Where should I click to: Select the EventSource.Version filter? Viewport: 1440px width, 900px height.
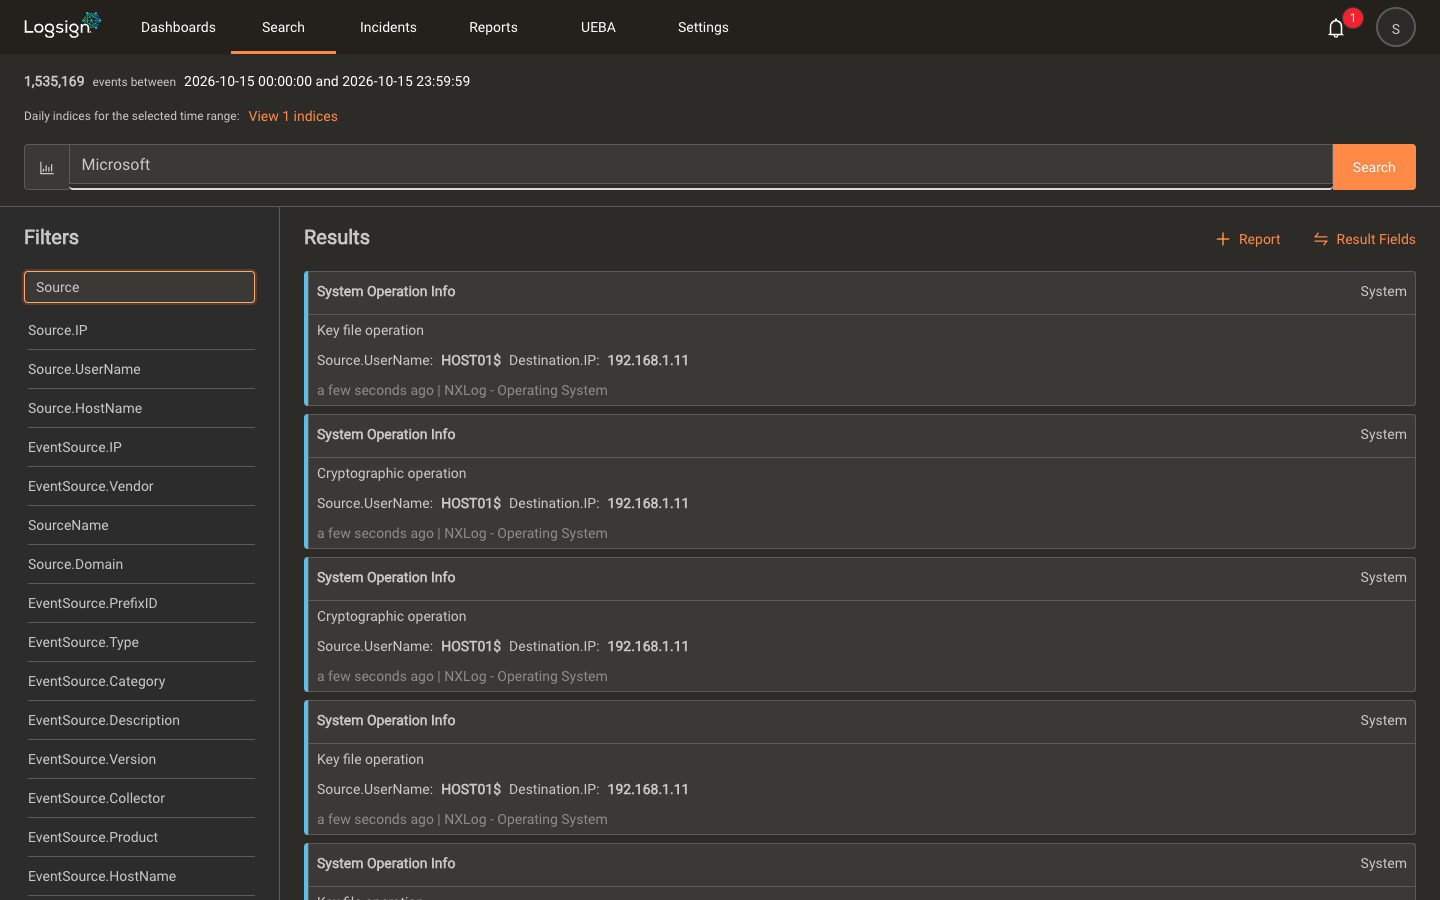pos(141,759)
